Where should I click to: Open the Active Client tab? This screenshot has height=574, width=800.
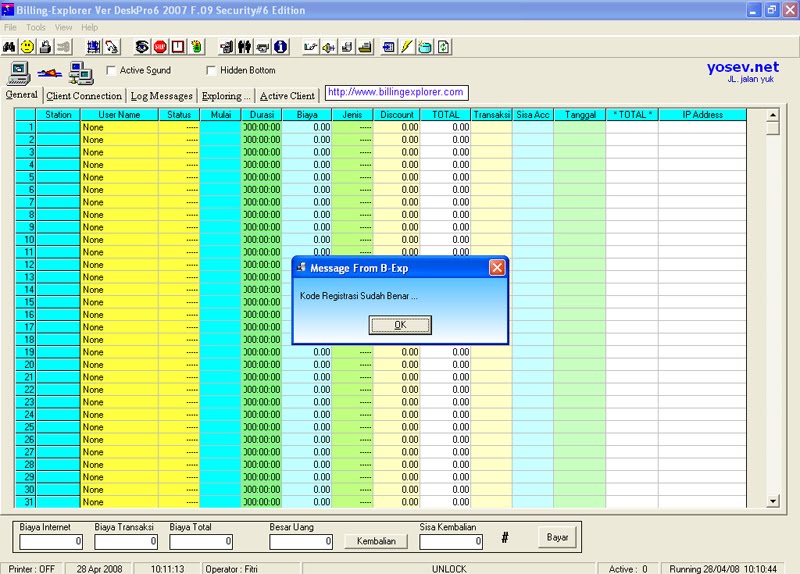[287, 95]
